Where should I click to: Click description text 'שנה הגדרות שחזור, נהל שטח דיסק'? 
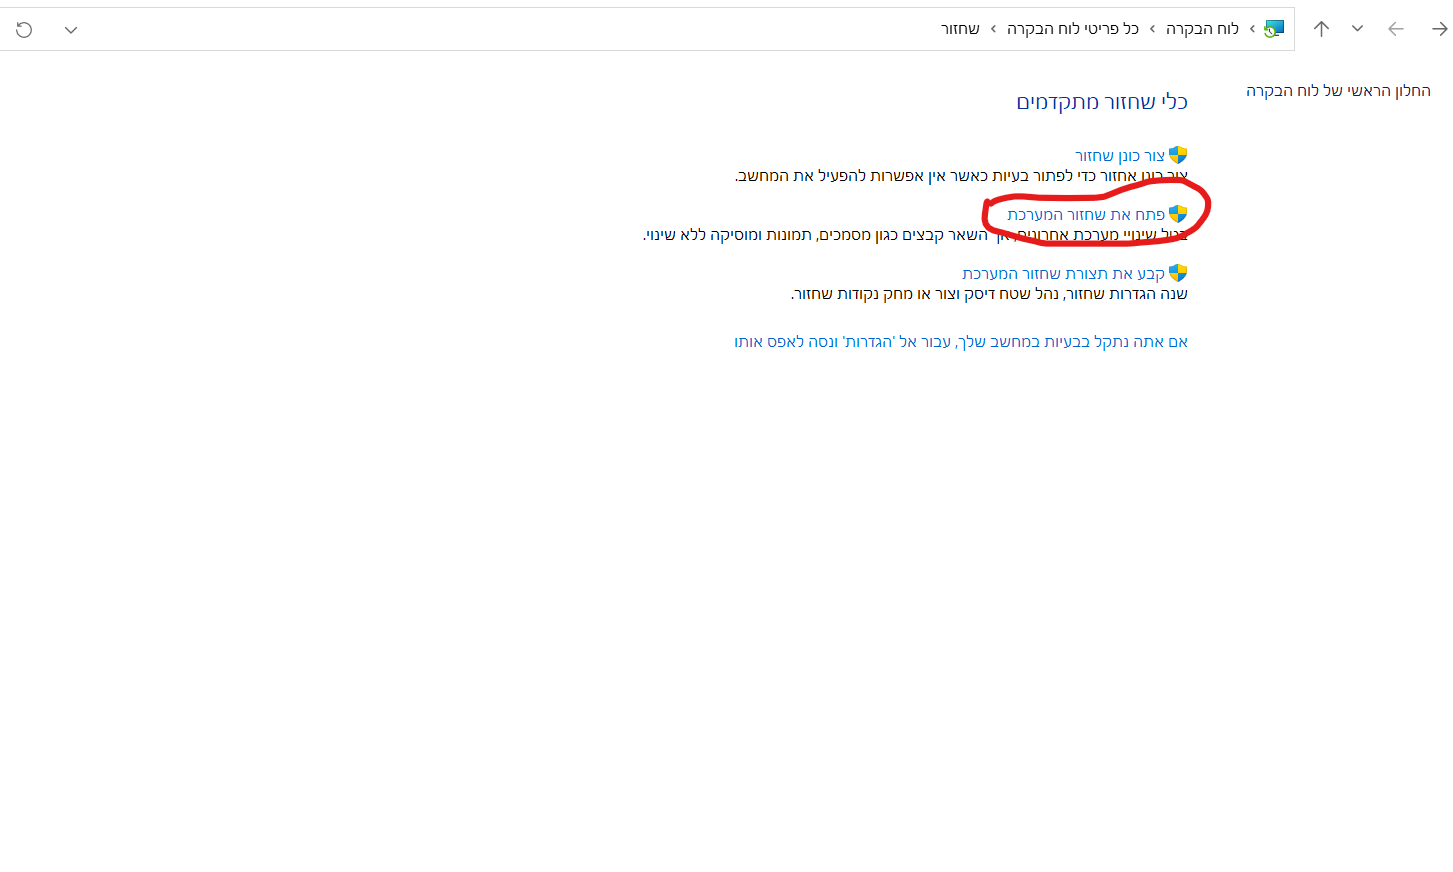[990, 294]
